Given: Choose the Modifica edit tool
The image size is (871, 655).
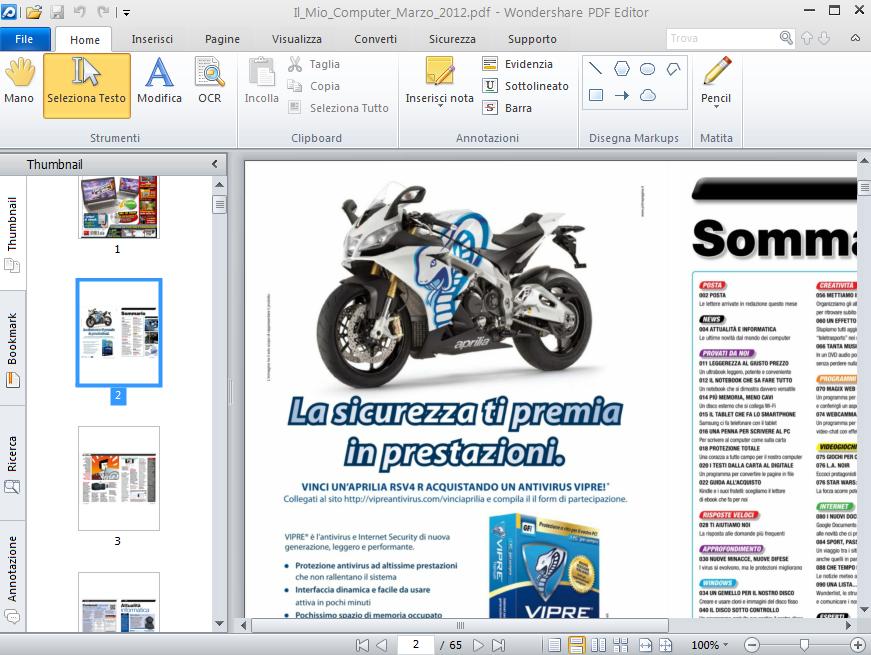Looking at the screenshot, I should [159, 82].
